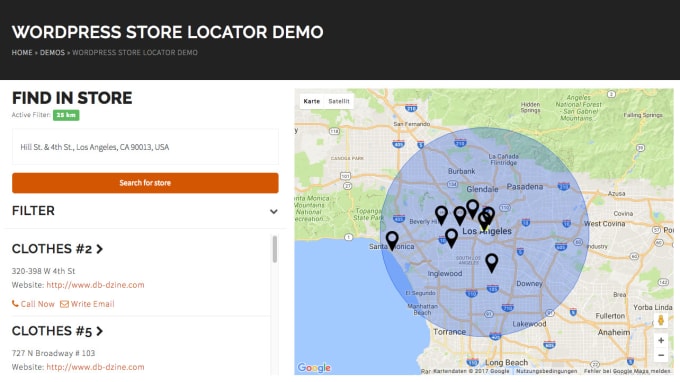Click the Long Beach label on map
The image size is (680, 382).
(507, 362)
